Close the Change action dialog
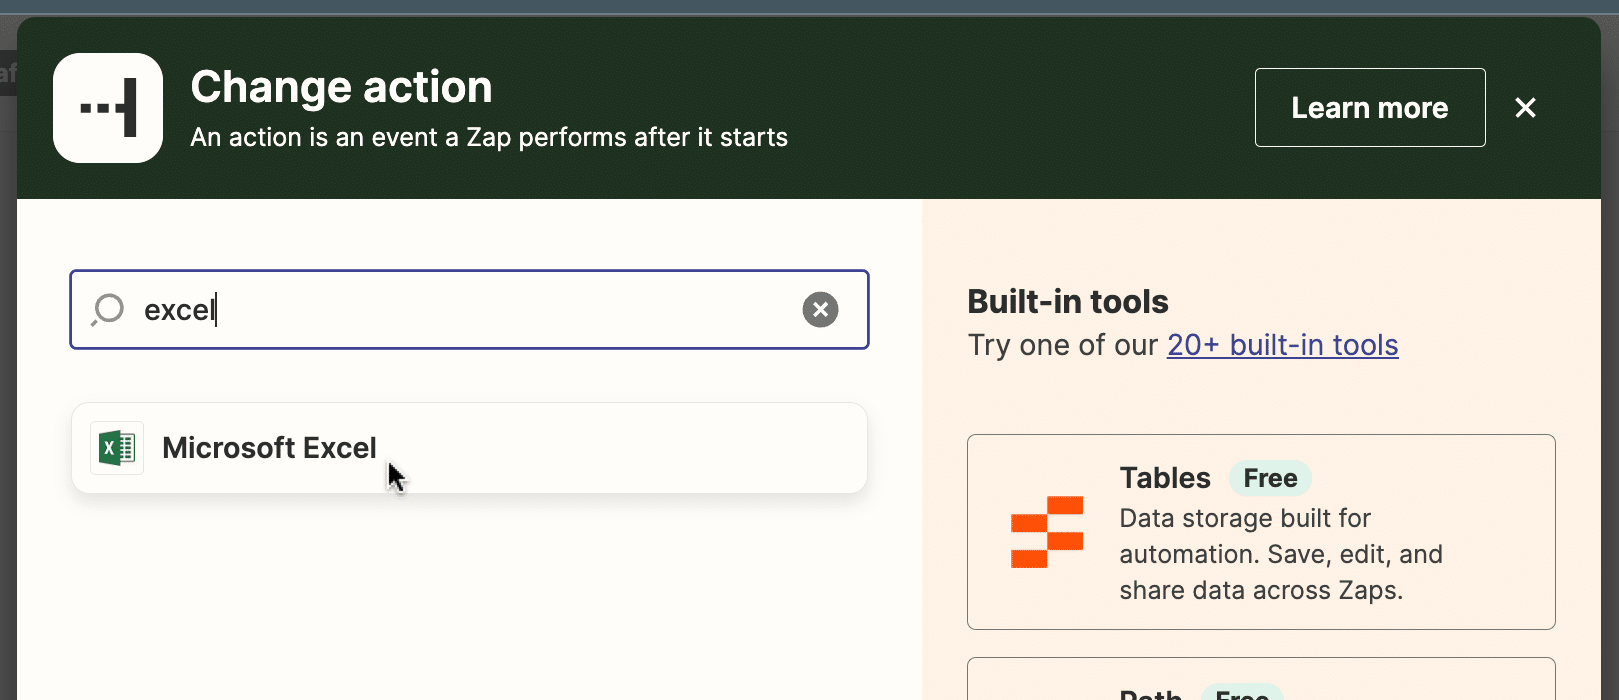The width and height of the screenshot is (1619, 700). (1525, 108)
